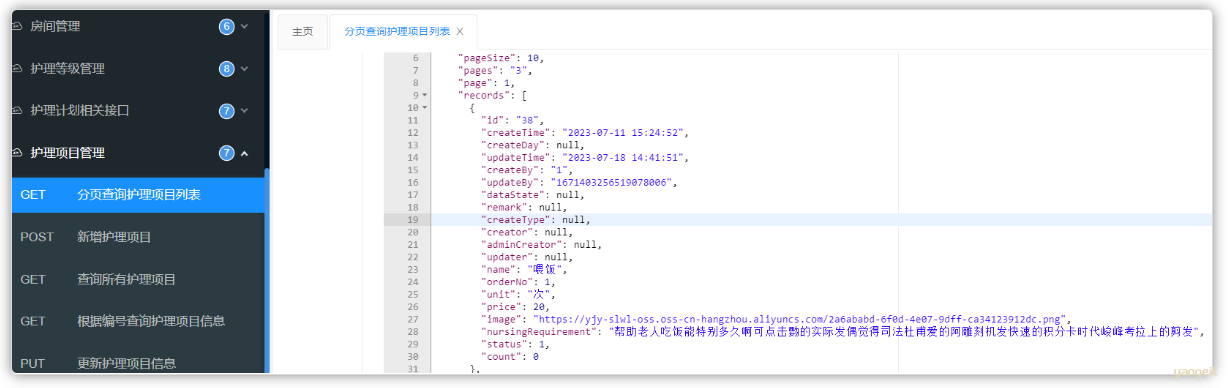Click the "createBy": "1" line
The height and width of the screenshot is (388, 1228).
point(524,170)
